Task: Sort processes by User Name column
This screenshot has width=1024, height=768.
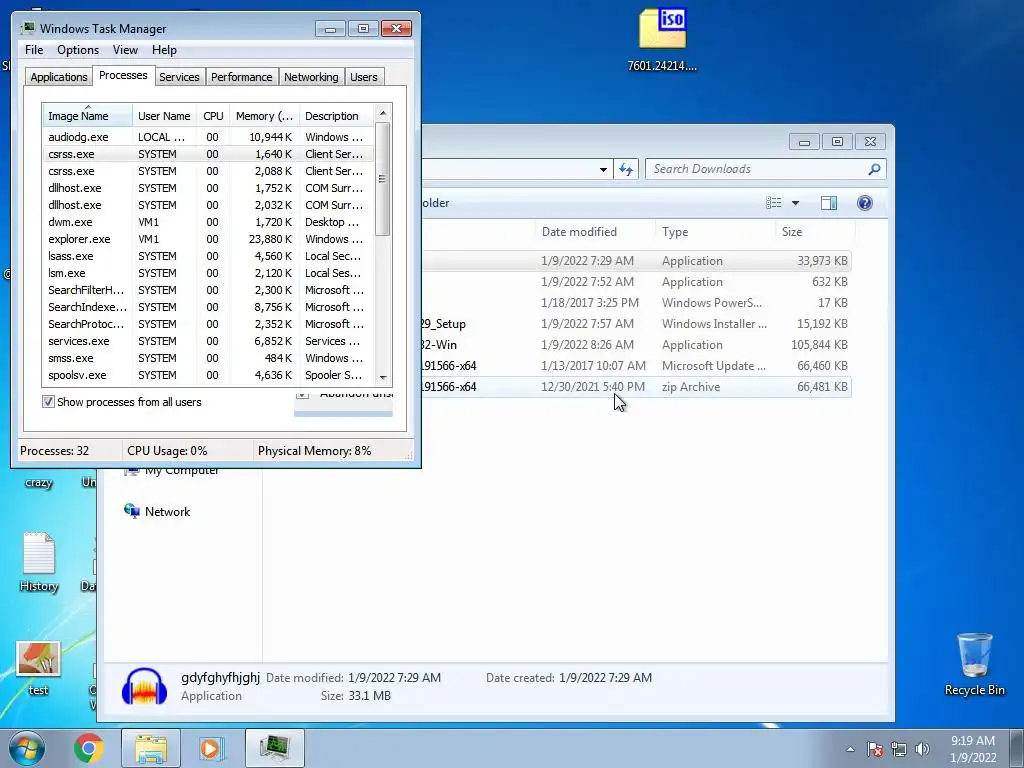Action: click(164, 116)
